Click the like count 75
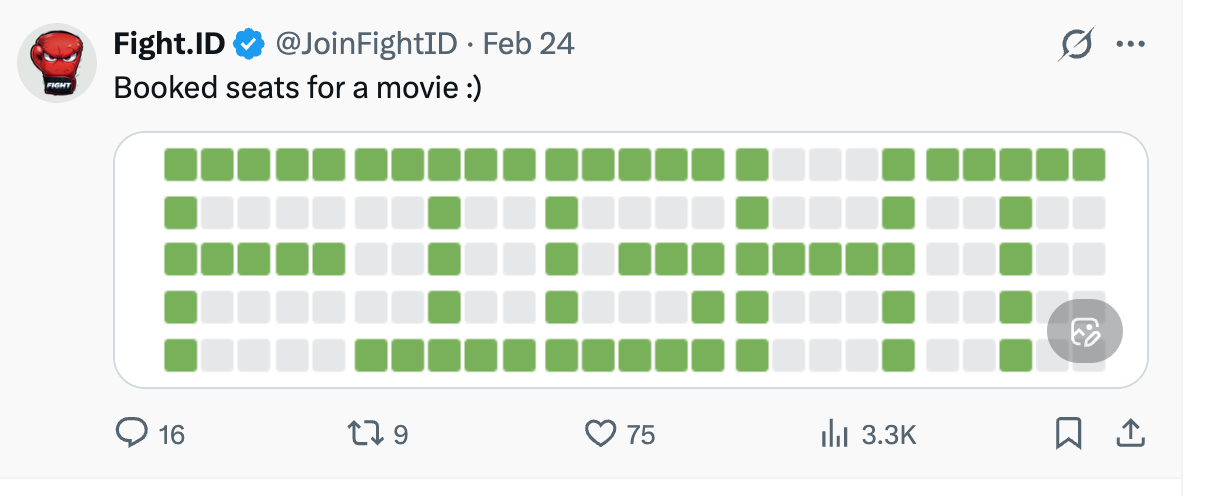 point(641,434)
